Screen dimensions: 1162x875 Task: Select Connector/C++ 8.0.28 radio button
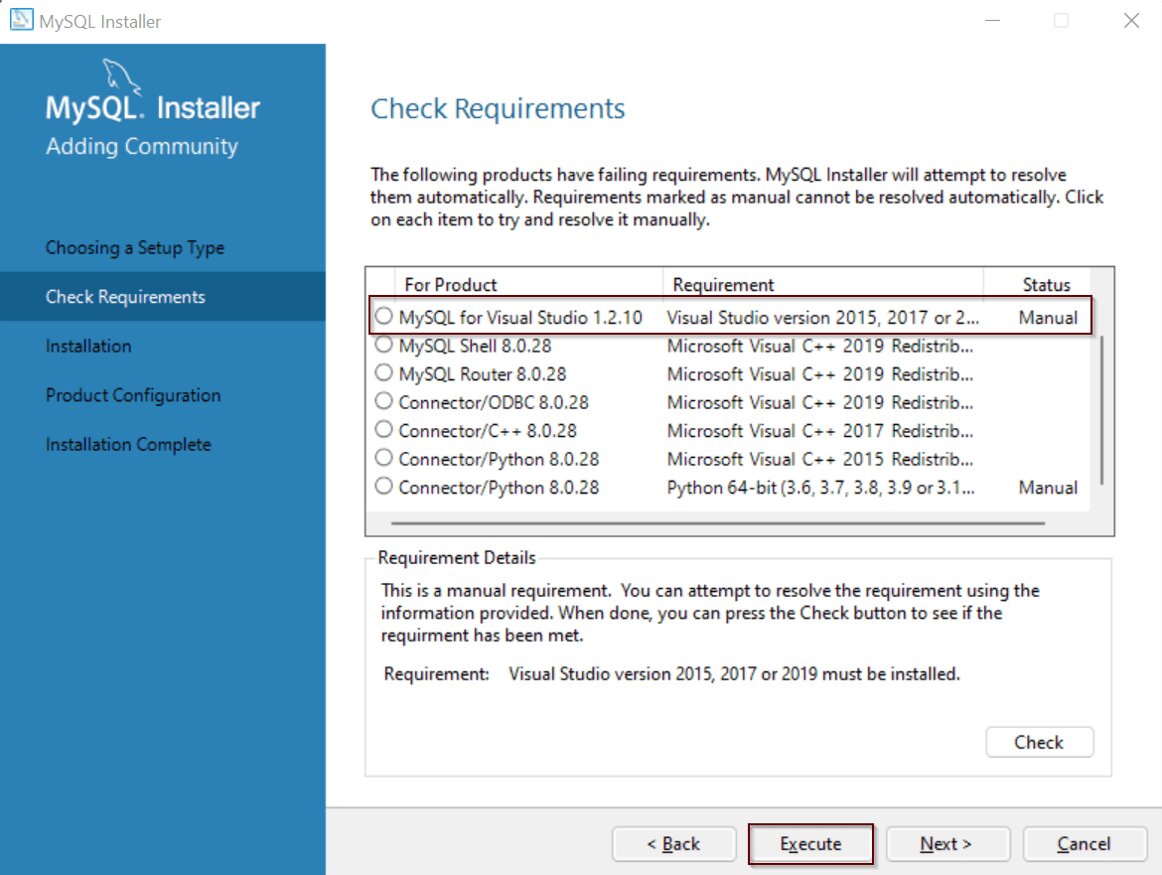pos(383,429)
